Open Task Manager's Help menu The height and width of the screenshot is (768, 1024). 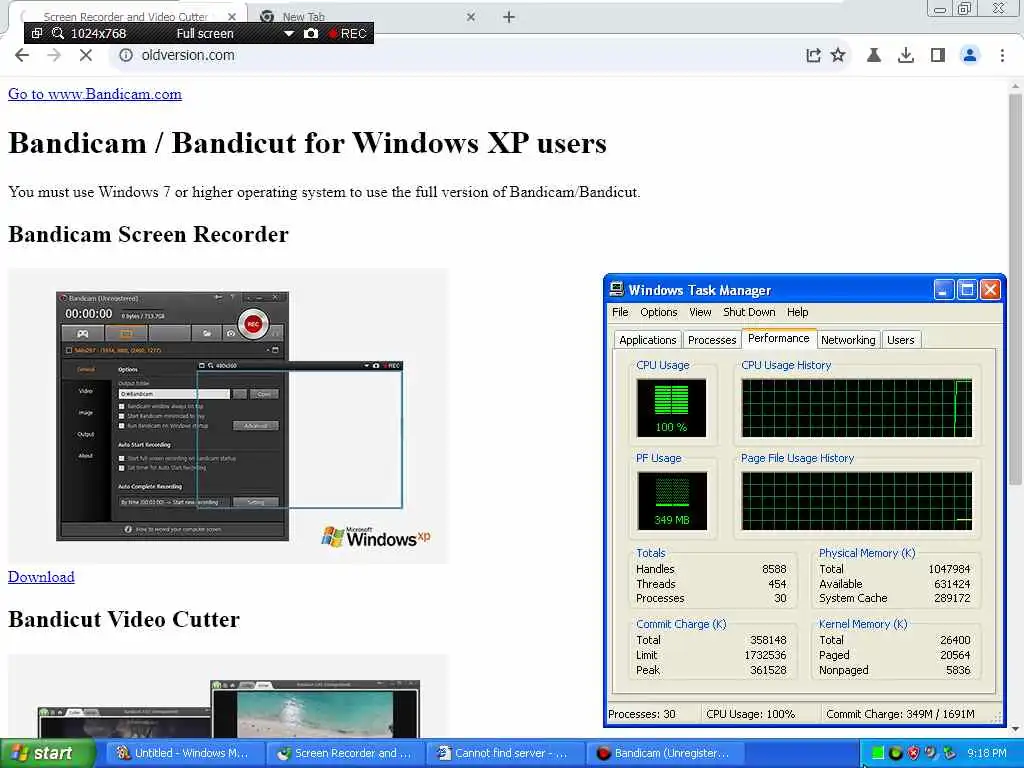click(797, 312)
